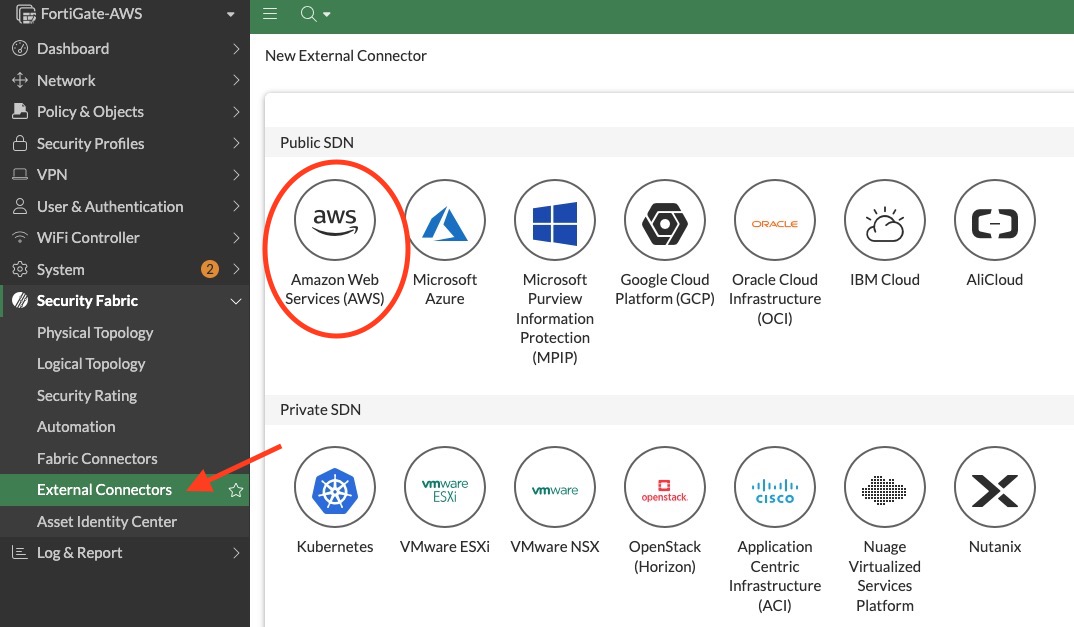Expand the Network menu chevron
The width and height of the screenshot is (1074, 627).
point(236,80)
